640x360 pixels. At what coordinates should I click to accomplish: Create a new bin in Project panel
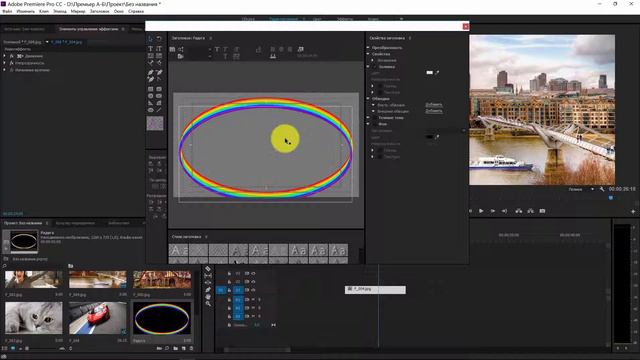pos(176,349)
